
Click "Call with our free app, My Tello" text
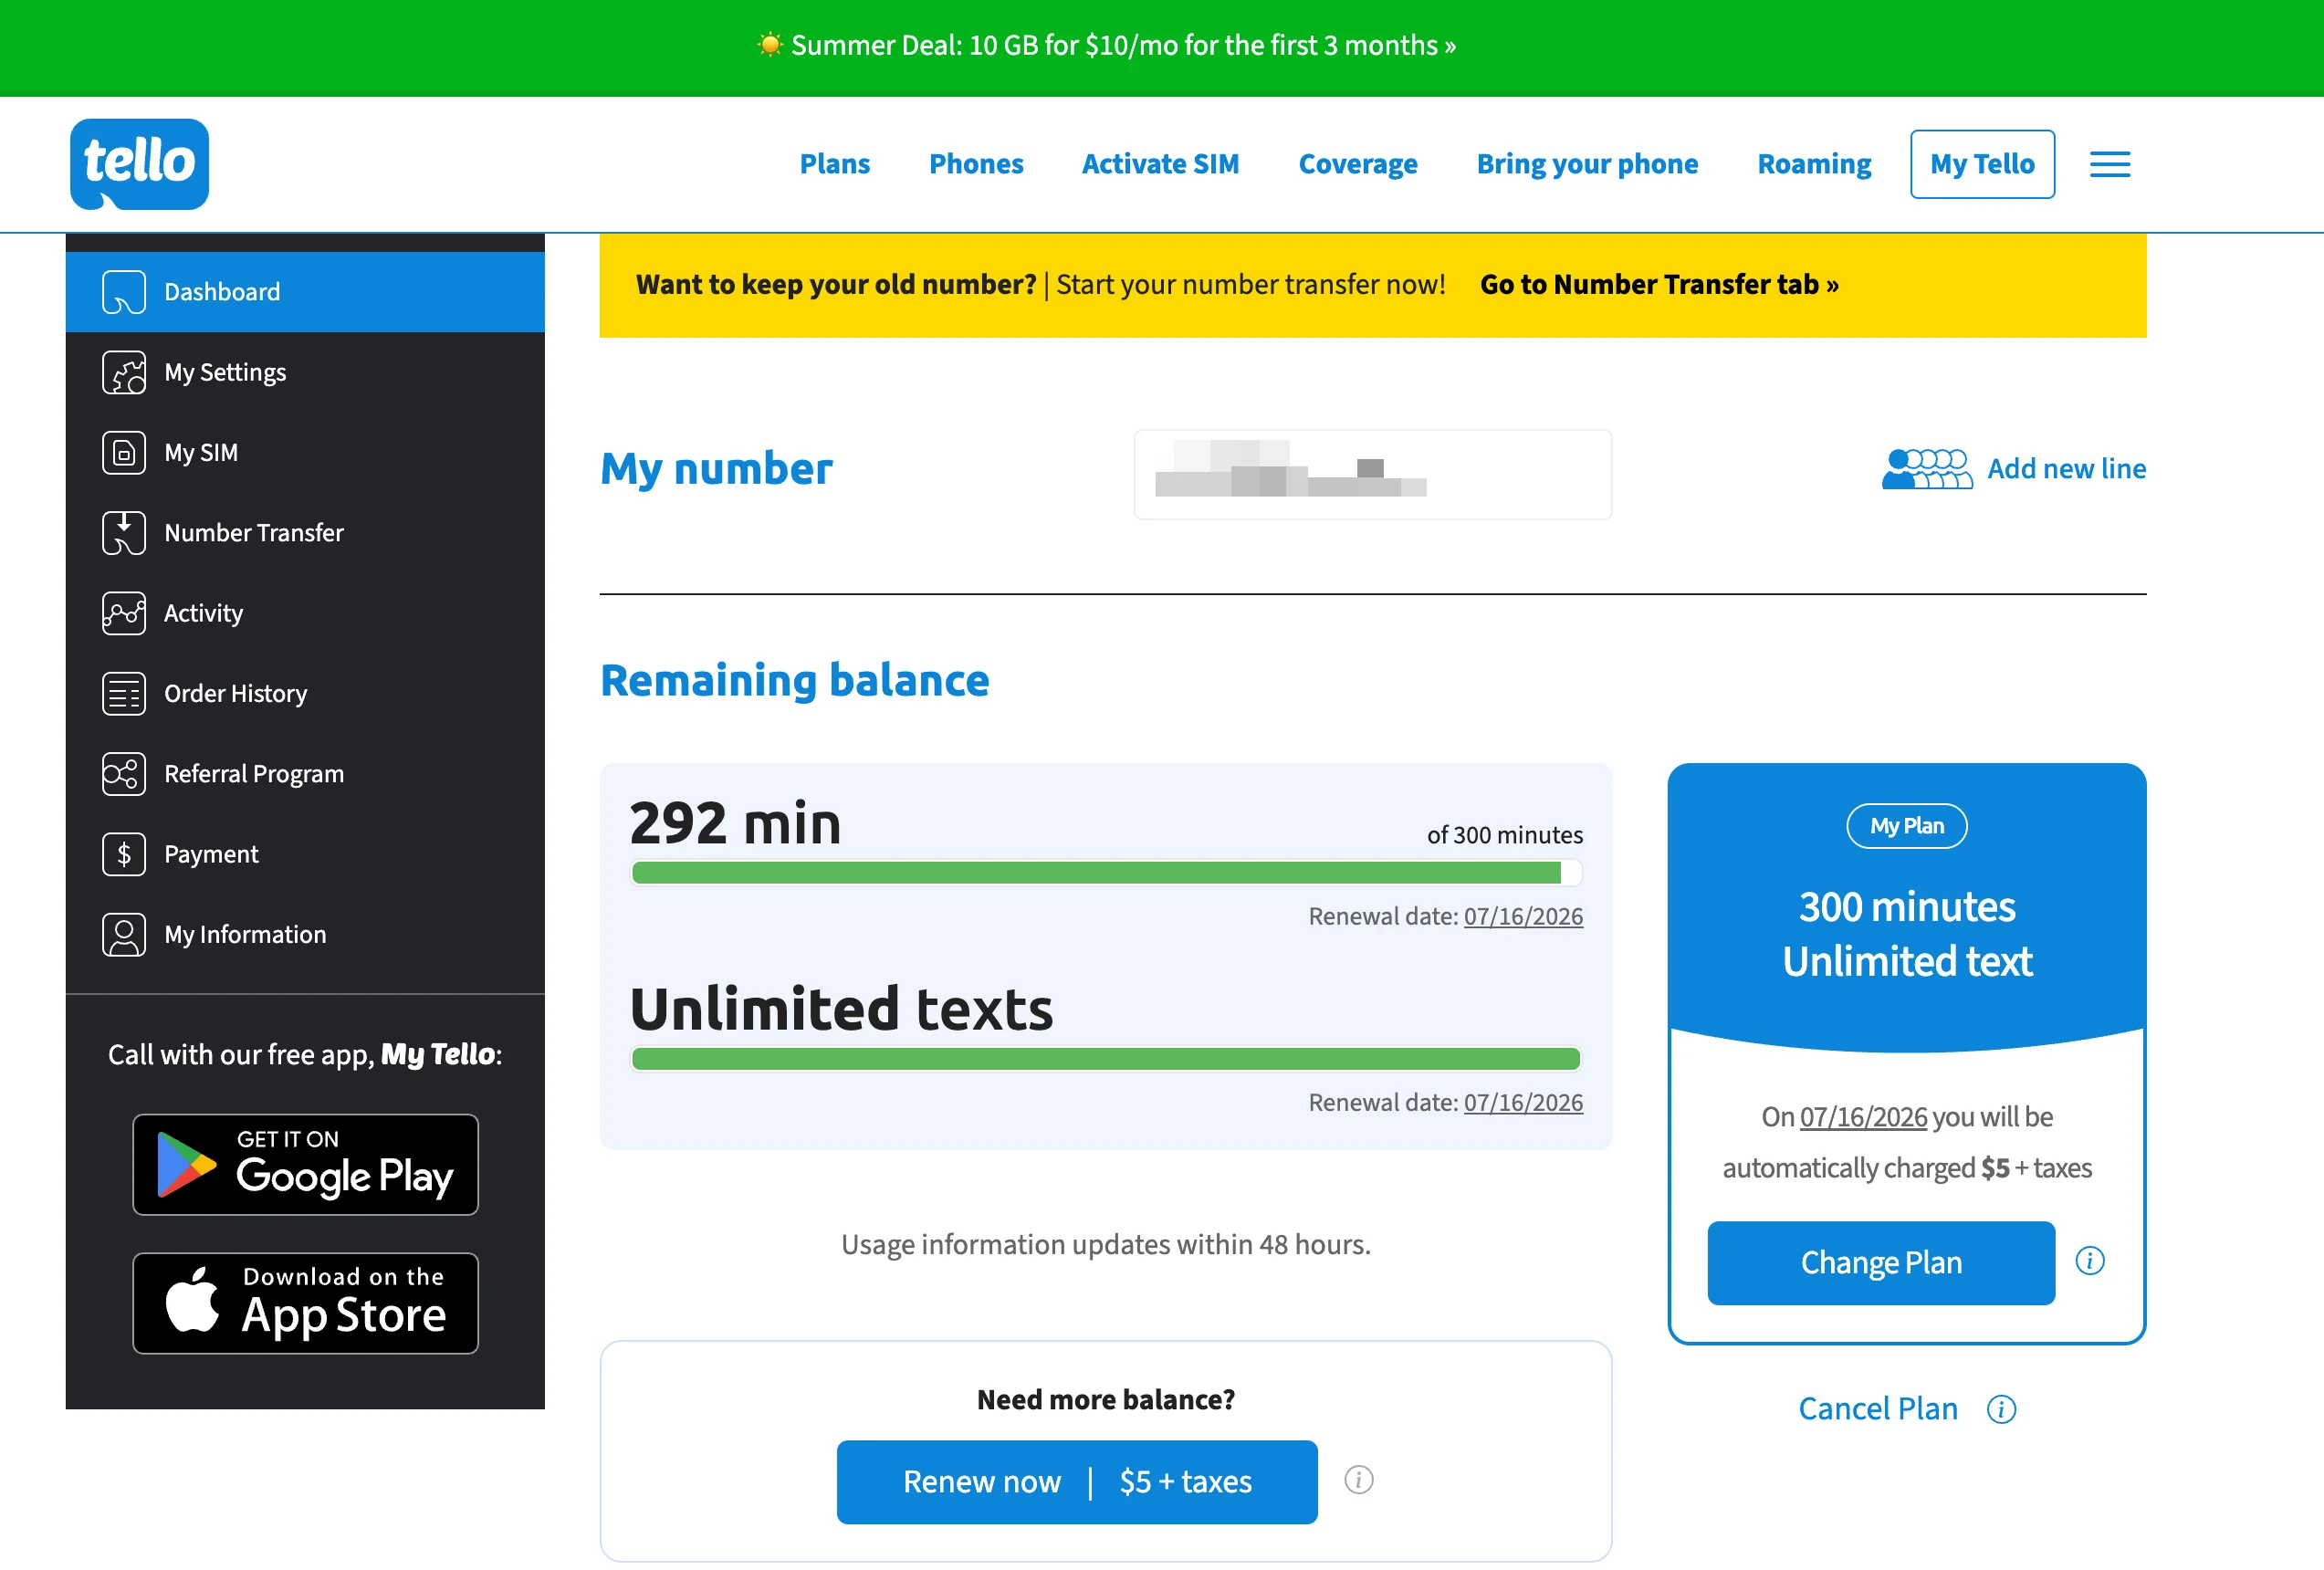(x=305, y=1054)
